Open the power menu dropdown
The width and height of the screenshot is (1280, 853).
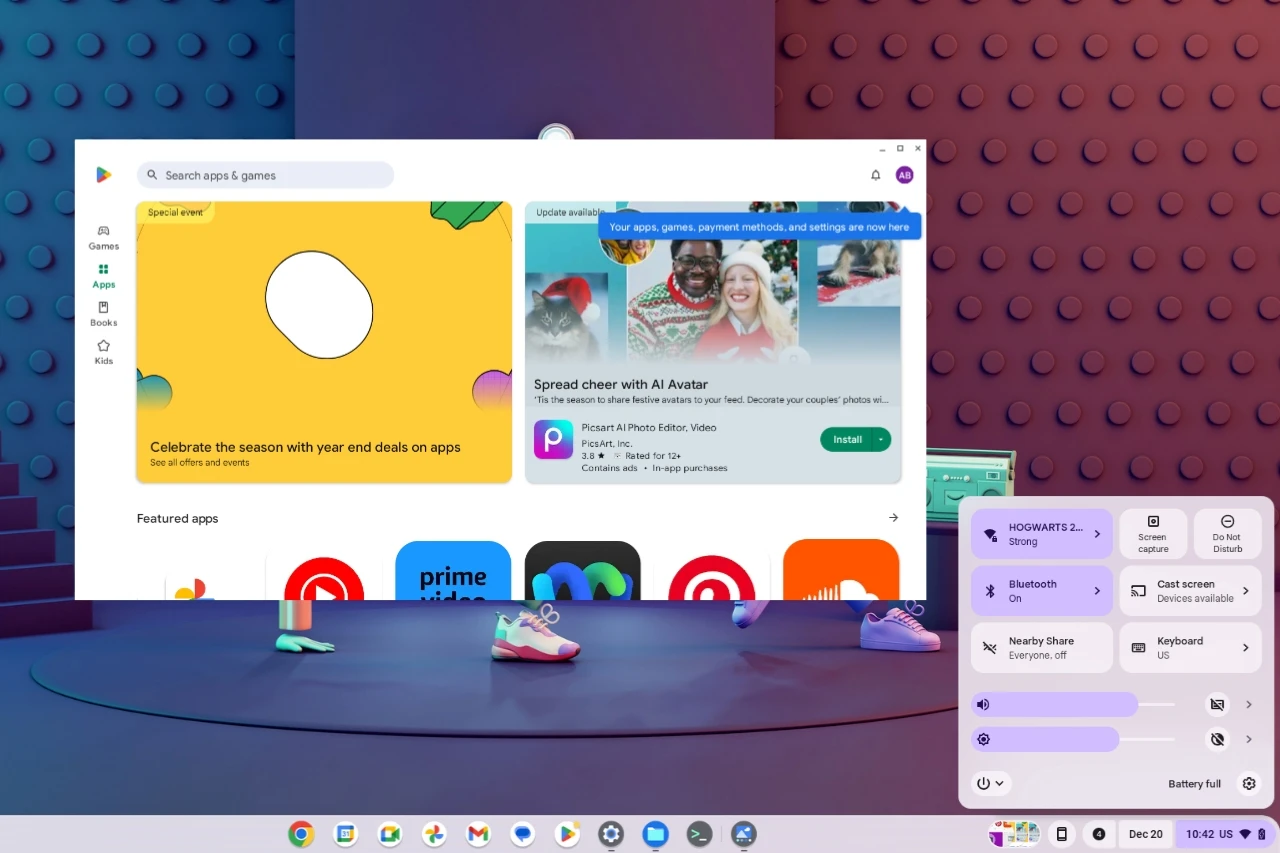pyautogui.click(x=991, y=784)
